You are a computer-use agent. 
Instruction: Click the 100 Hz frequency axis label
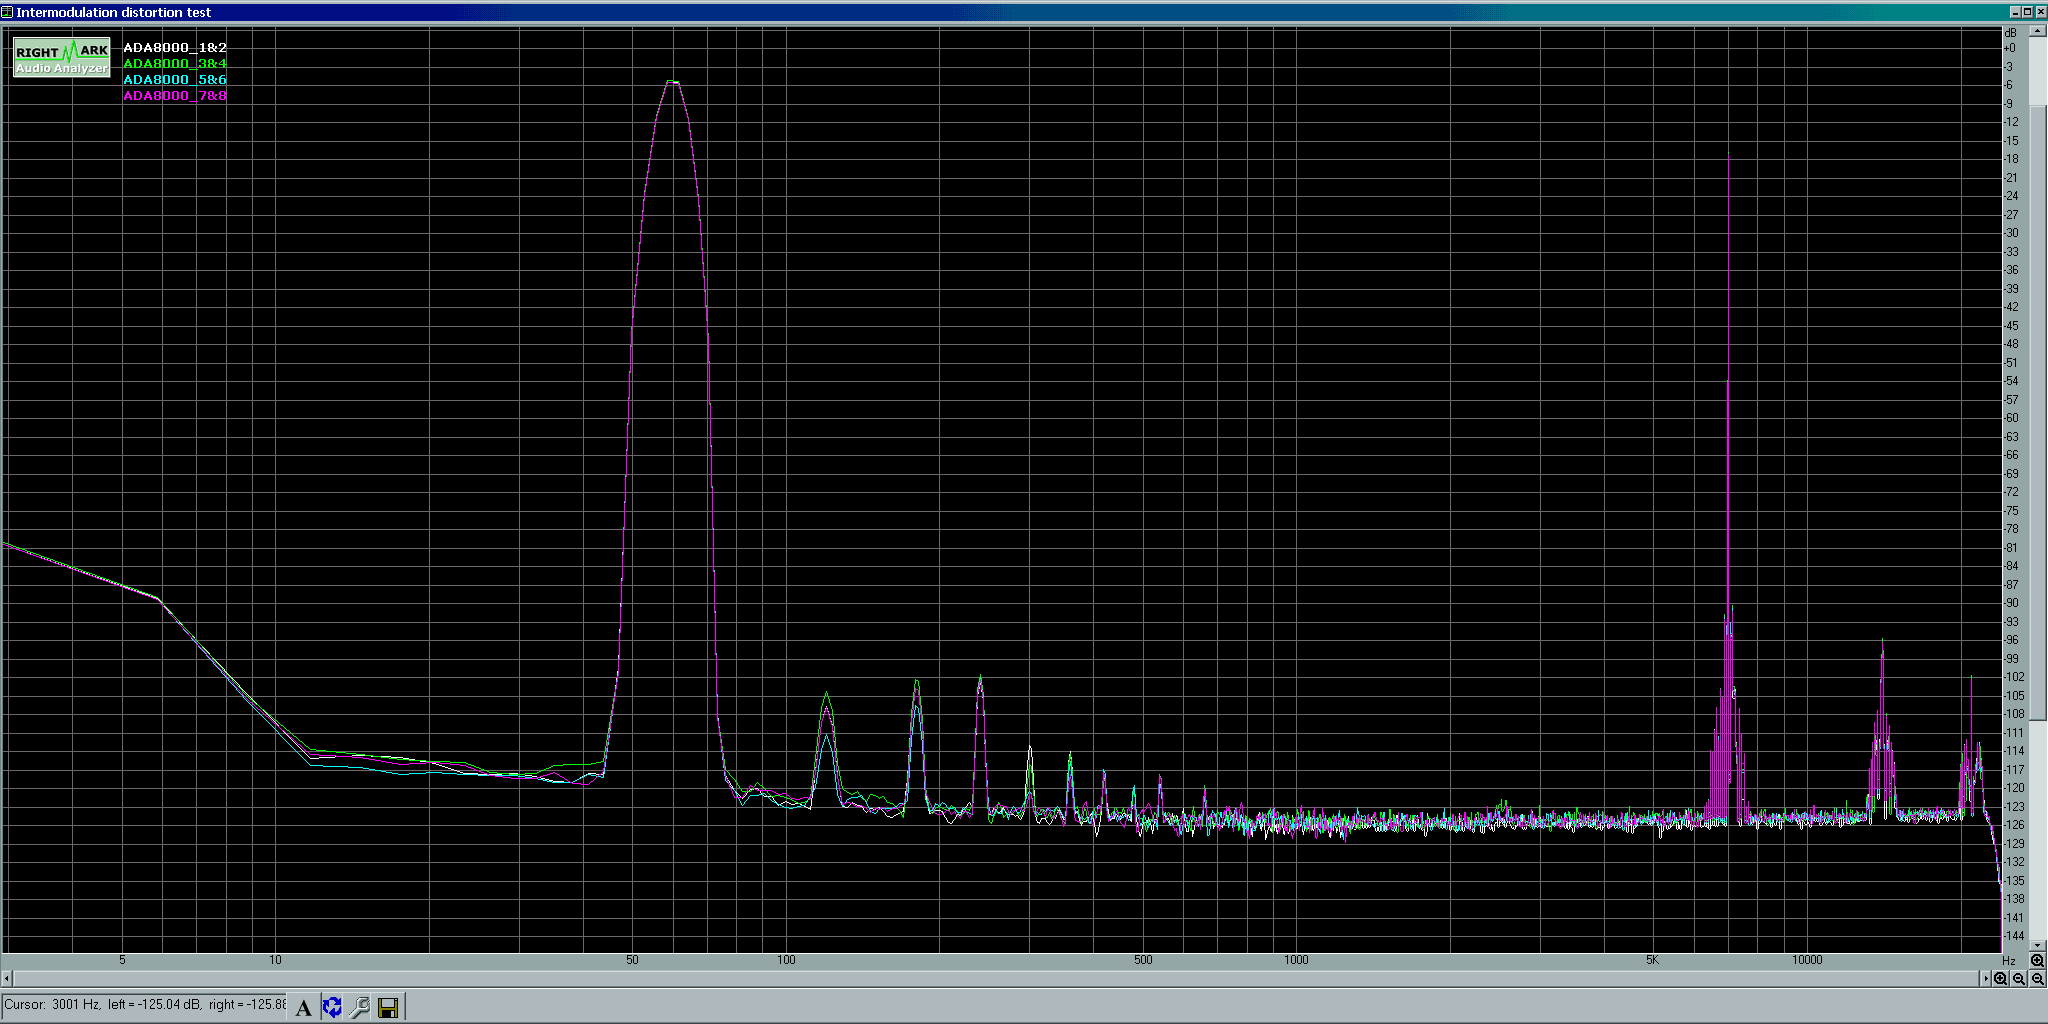pos(786,960)
